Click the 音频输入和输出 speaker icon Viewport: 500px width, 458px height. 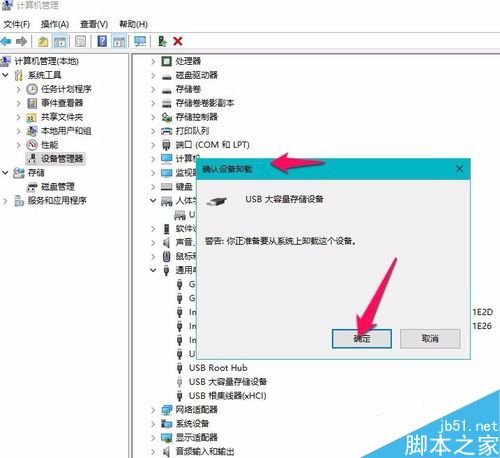point(166,452)
